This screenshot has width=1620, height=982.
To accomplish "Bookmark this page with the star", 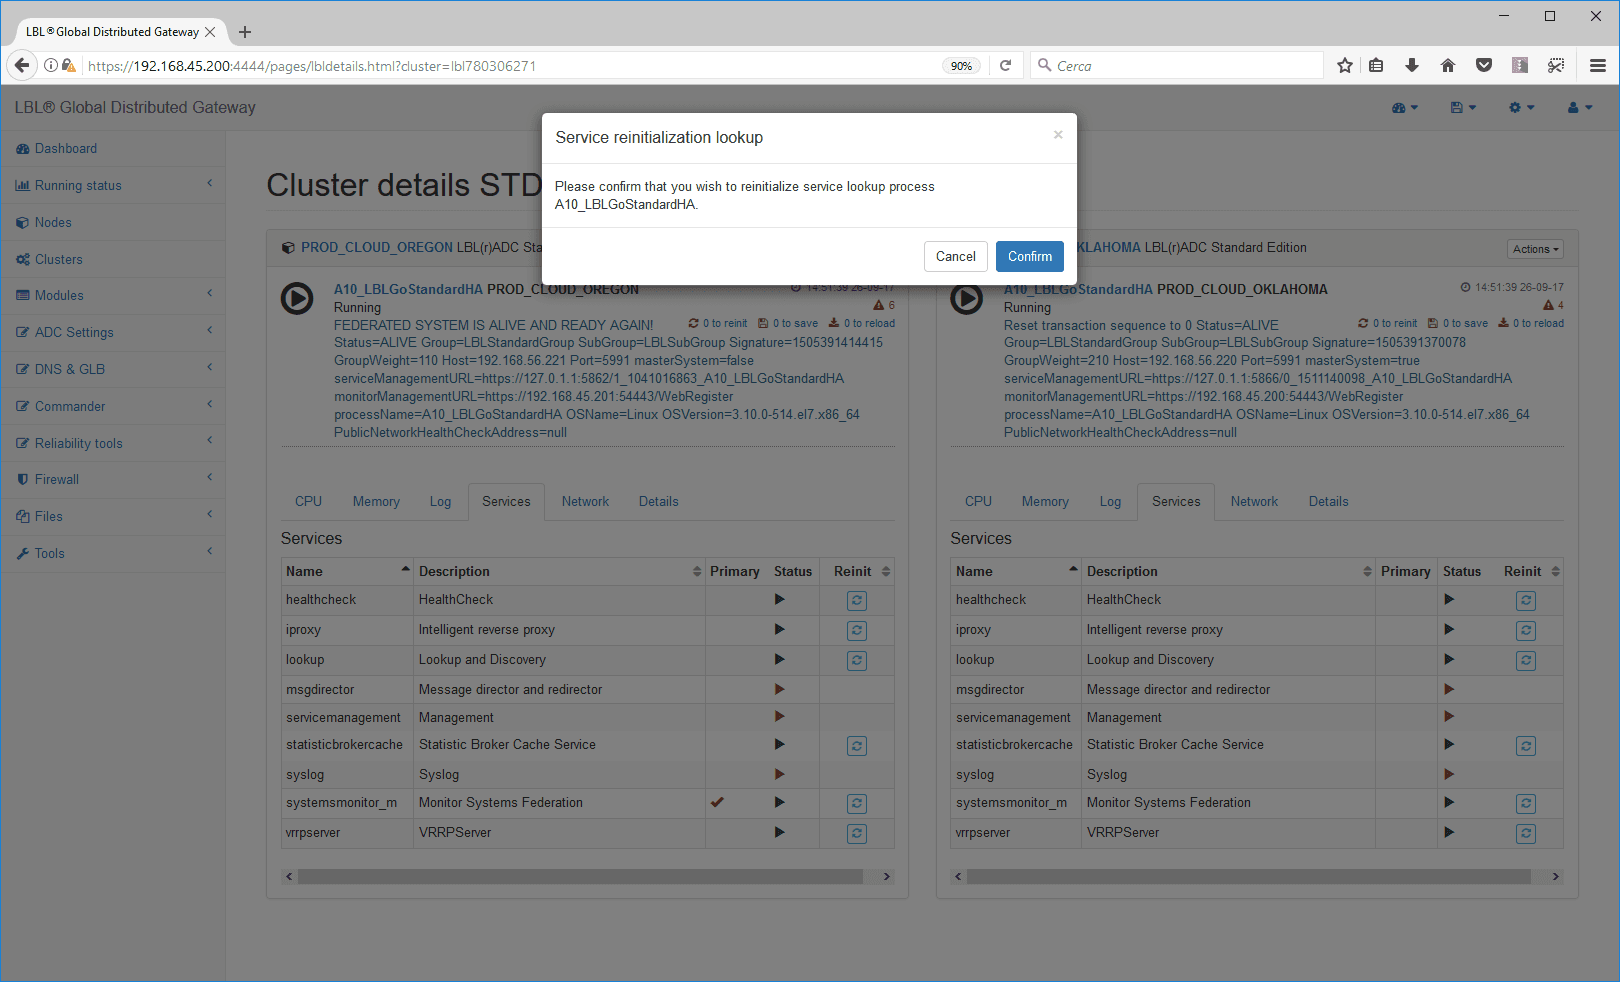I will tap(1345, 66).
